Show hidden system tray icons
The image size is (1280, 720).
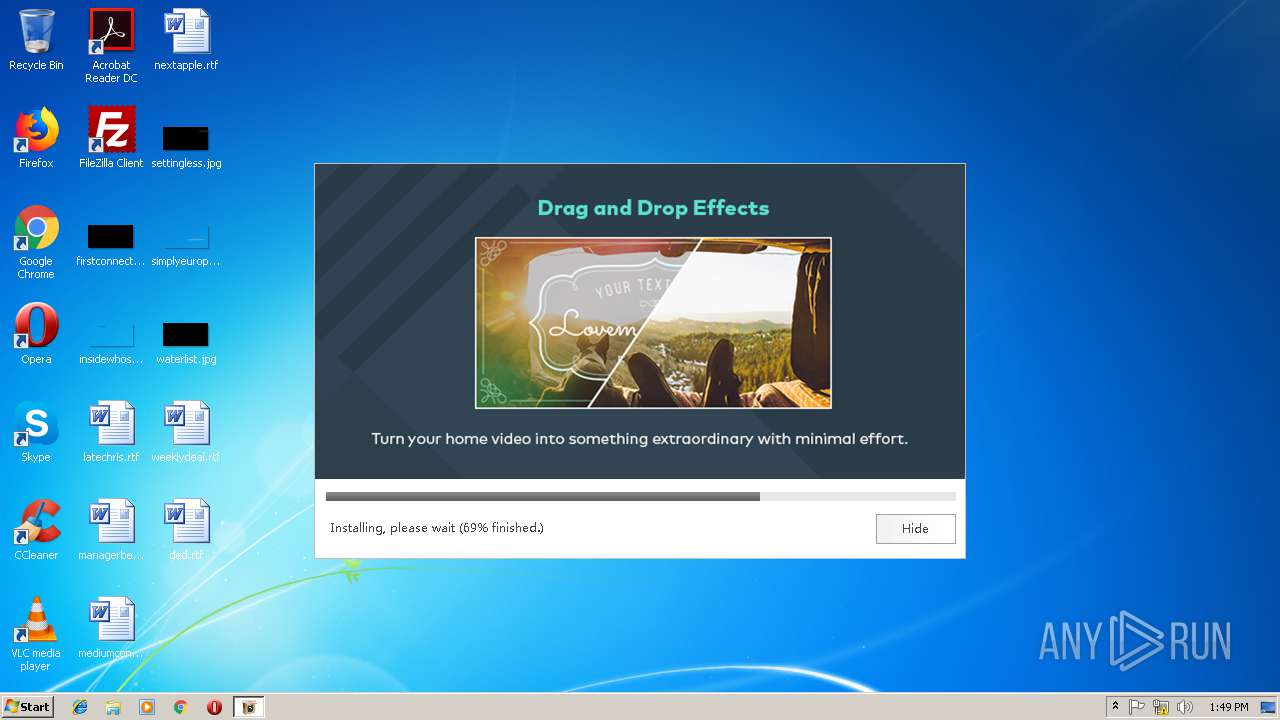1115,707
